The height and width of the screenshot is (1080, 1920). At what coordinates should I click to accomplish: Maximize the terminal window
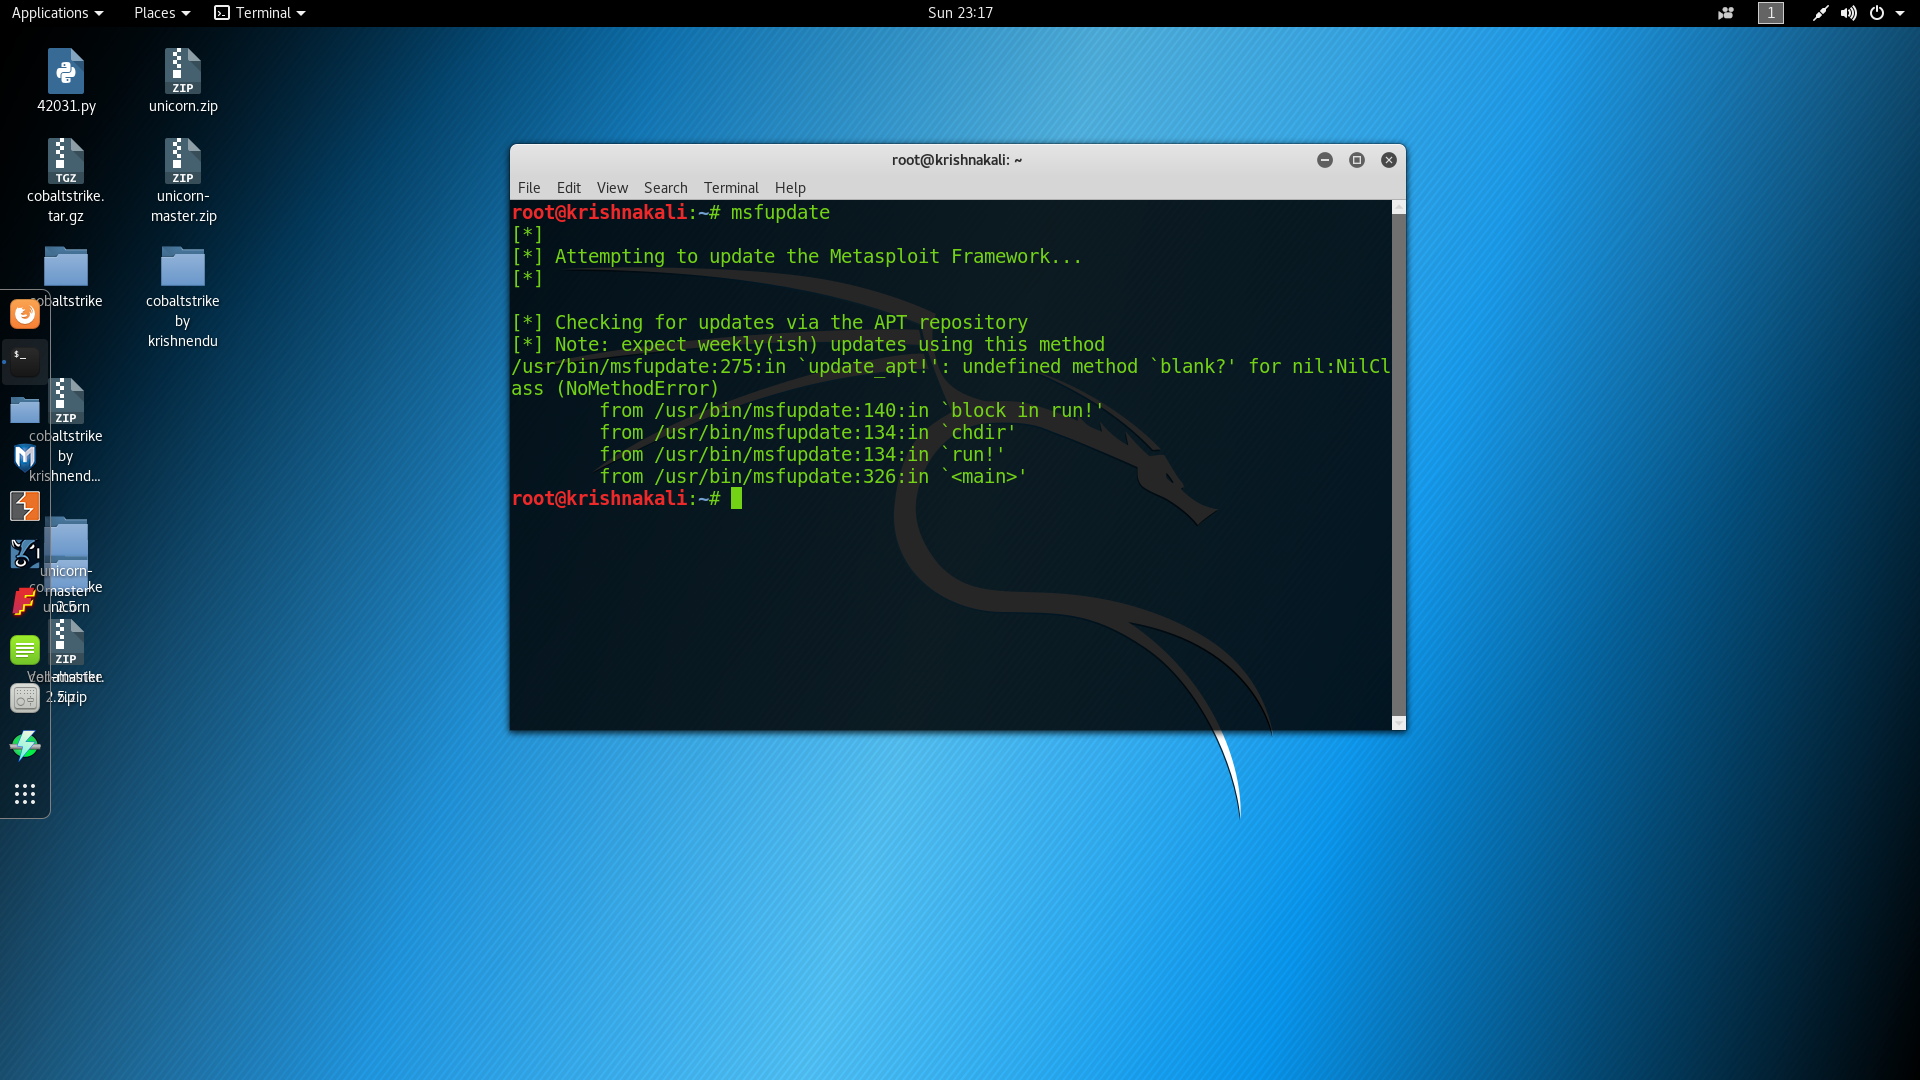pyautogui.click(x=1357, y=160)
